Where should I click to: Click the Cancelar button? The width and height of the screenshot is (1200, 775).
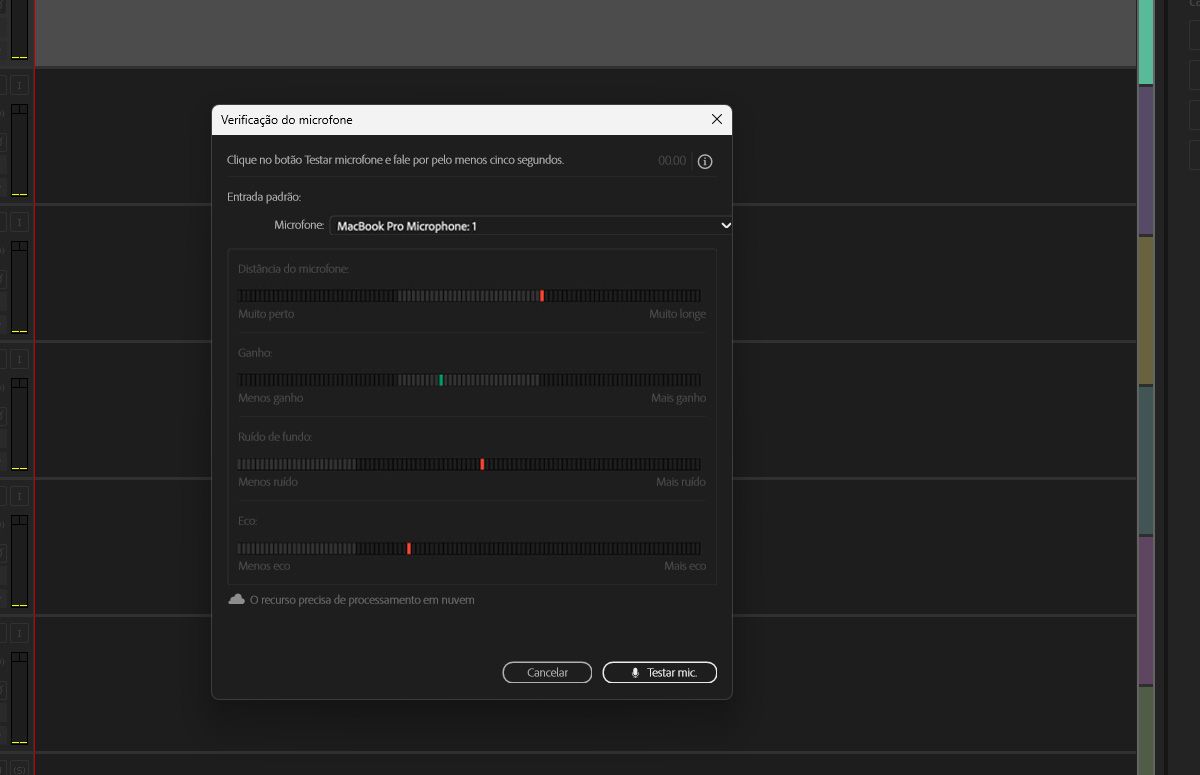click(547, 673)
